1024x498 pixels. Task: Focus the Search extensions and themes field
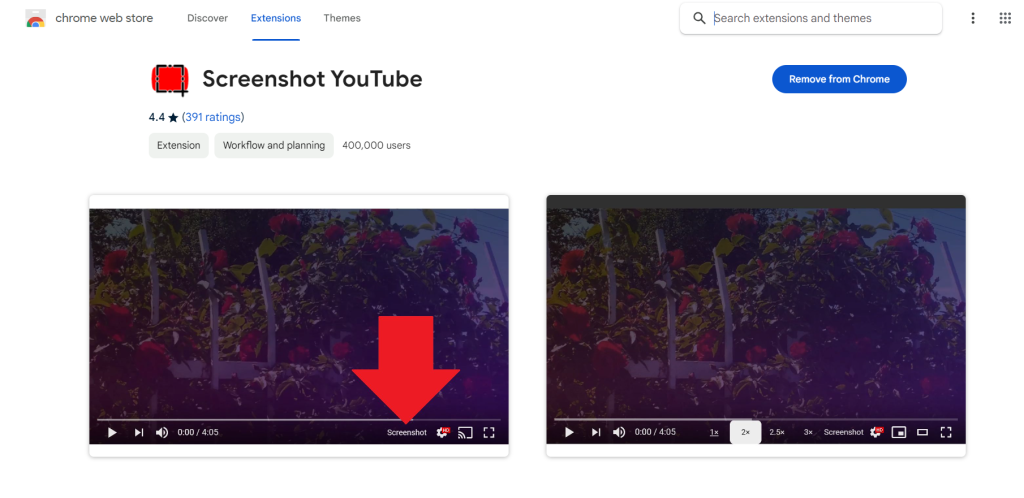(x=810, y=18)
